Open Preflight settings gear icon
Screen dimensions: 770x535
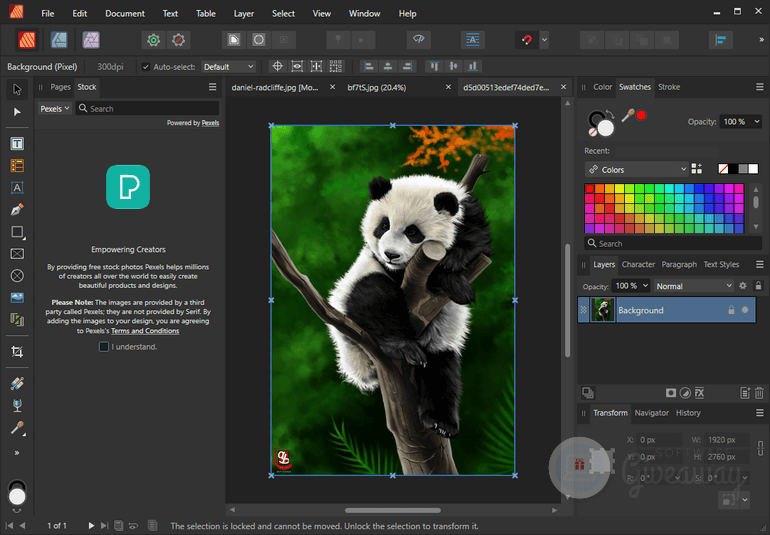tap(153, 40)
